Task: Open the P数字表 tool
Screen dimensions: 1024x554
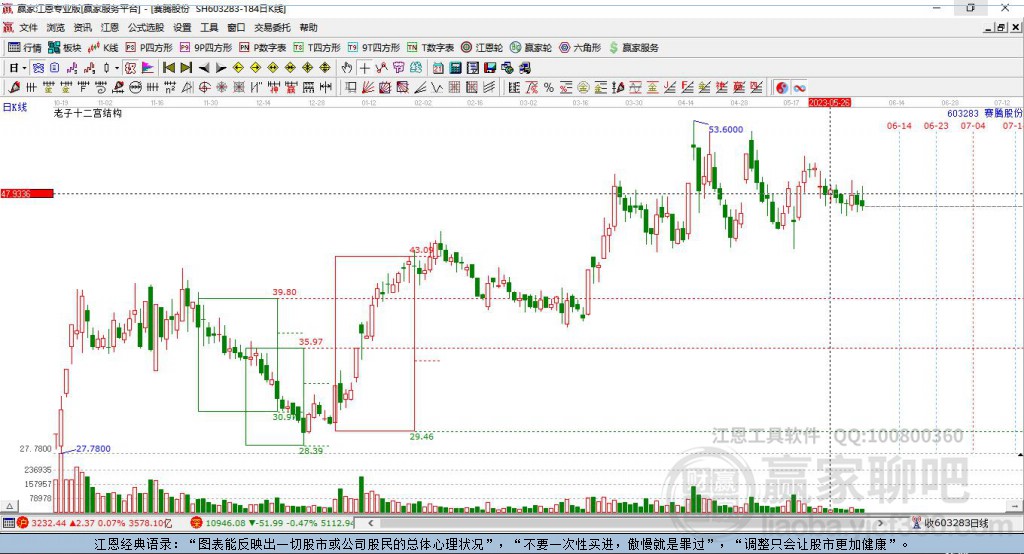Action: click(x=263, y=48)
